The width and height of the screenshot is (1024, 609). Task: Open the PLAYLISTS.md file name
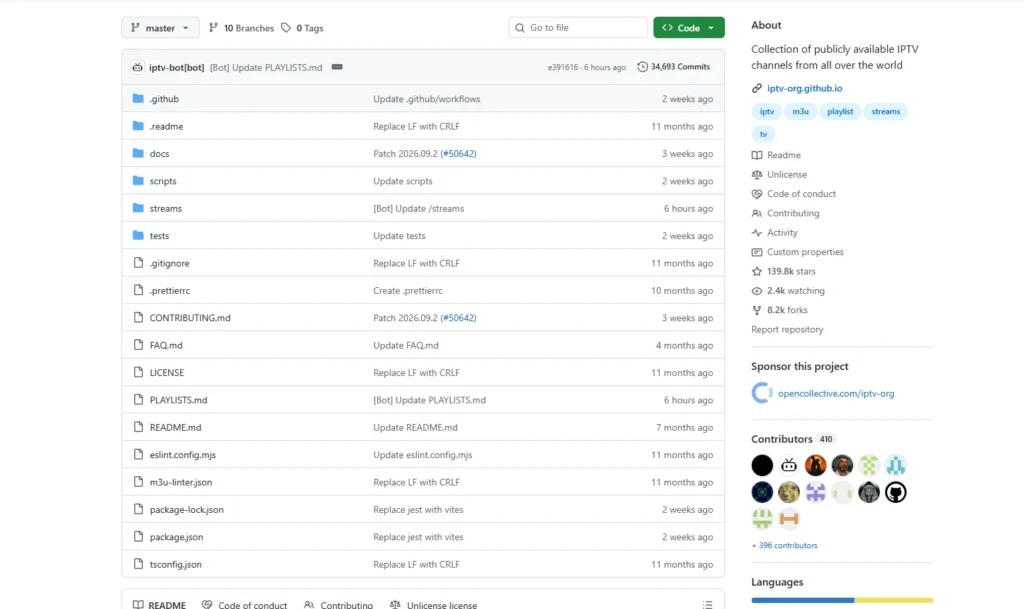[178, 400]
